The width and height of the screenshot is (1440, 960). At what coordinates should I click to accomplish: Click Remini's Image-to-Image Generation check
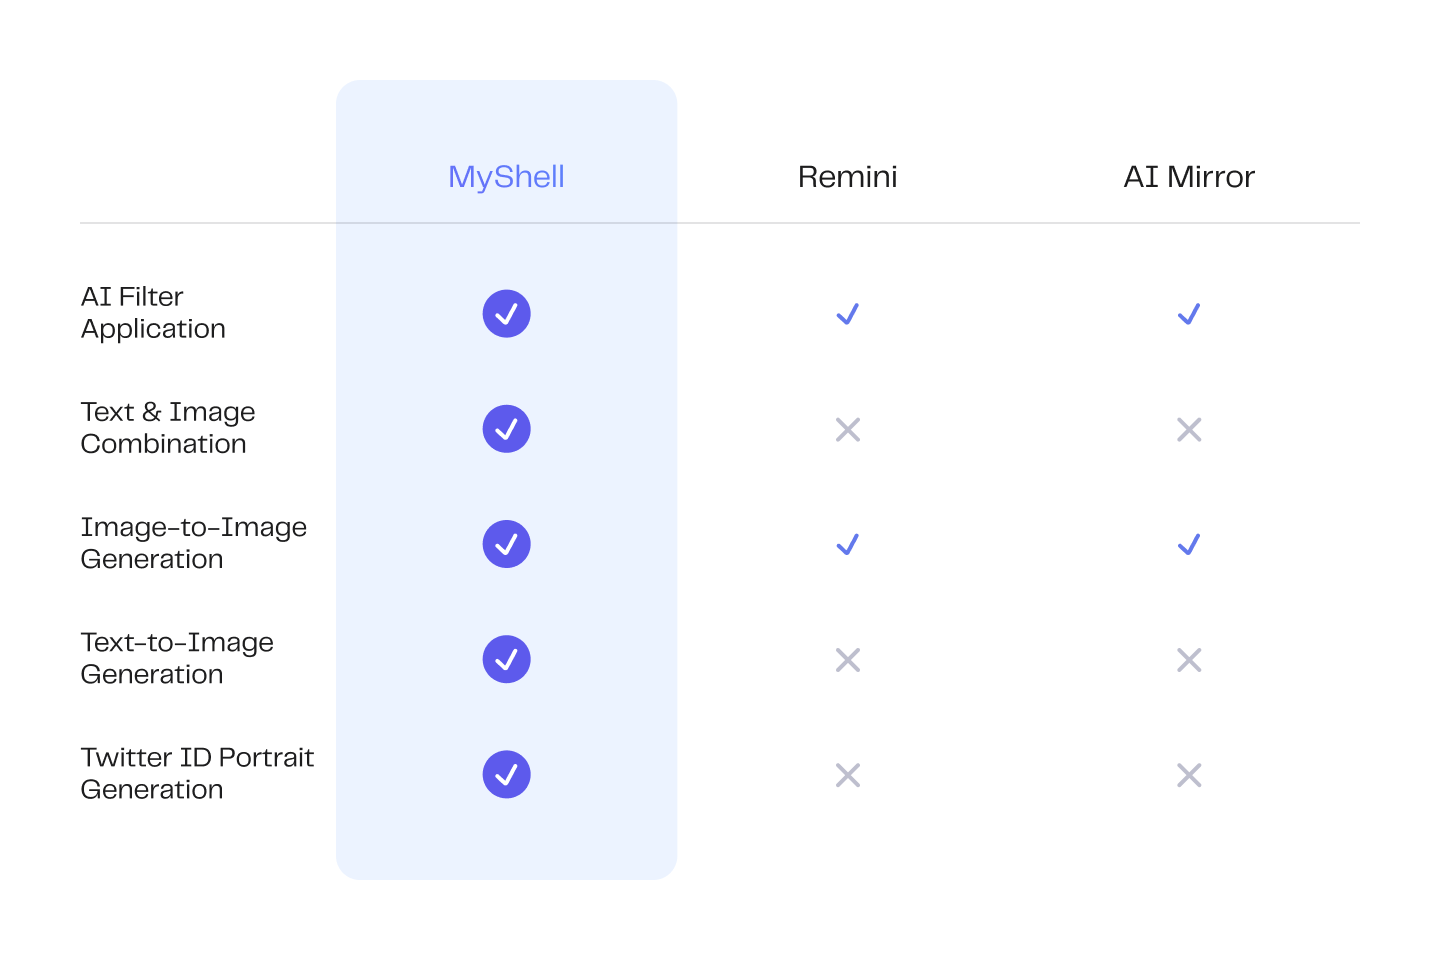(847, 544)
